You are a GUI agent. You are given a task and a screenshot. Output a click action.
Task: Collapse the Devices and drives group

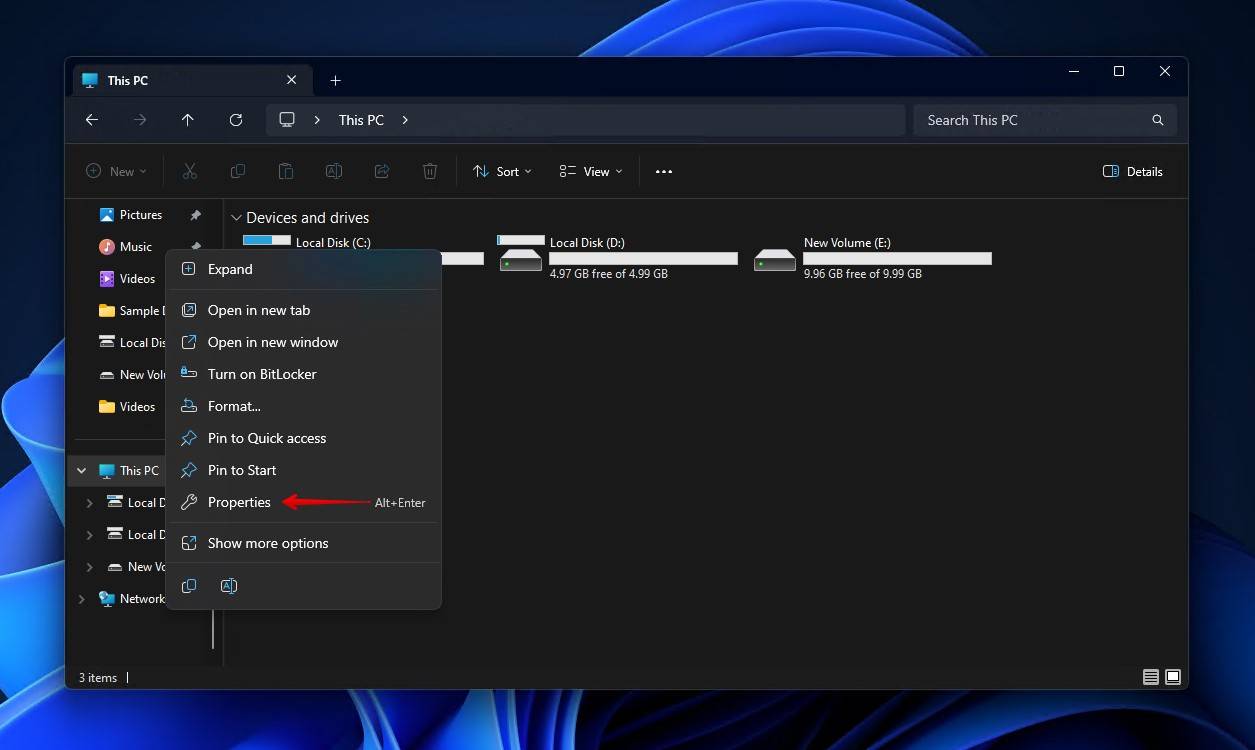pyautogui.click(x=237, y=218)
